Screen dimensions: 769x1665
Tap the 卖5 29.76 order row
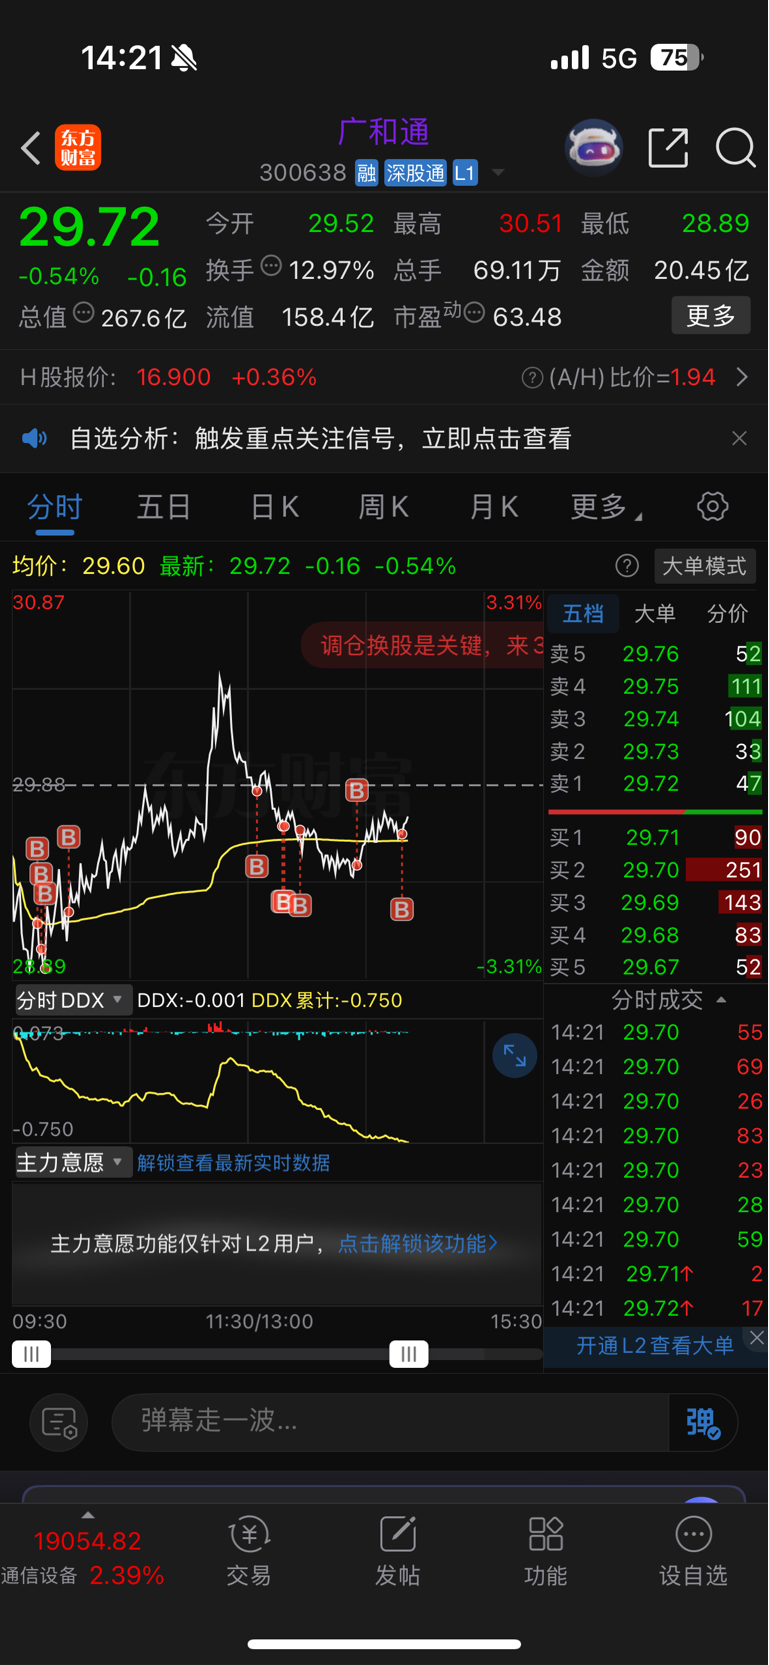pos(655,654)
